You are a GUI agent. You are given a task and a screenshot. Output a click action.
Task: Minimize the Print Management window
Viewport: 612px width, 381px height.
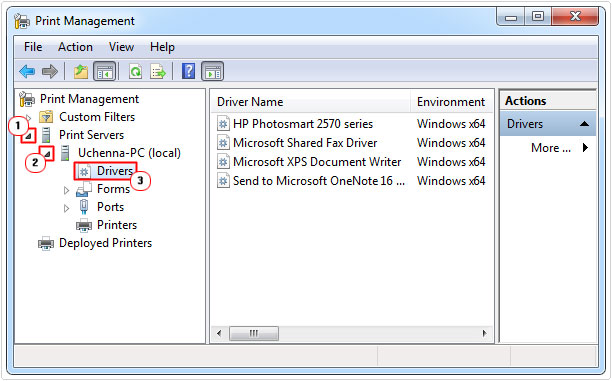pos(511,17)
